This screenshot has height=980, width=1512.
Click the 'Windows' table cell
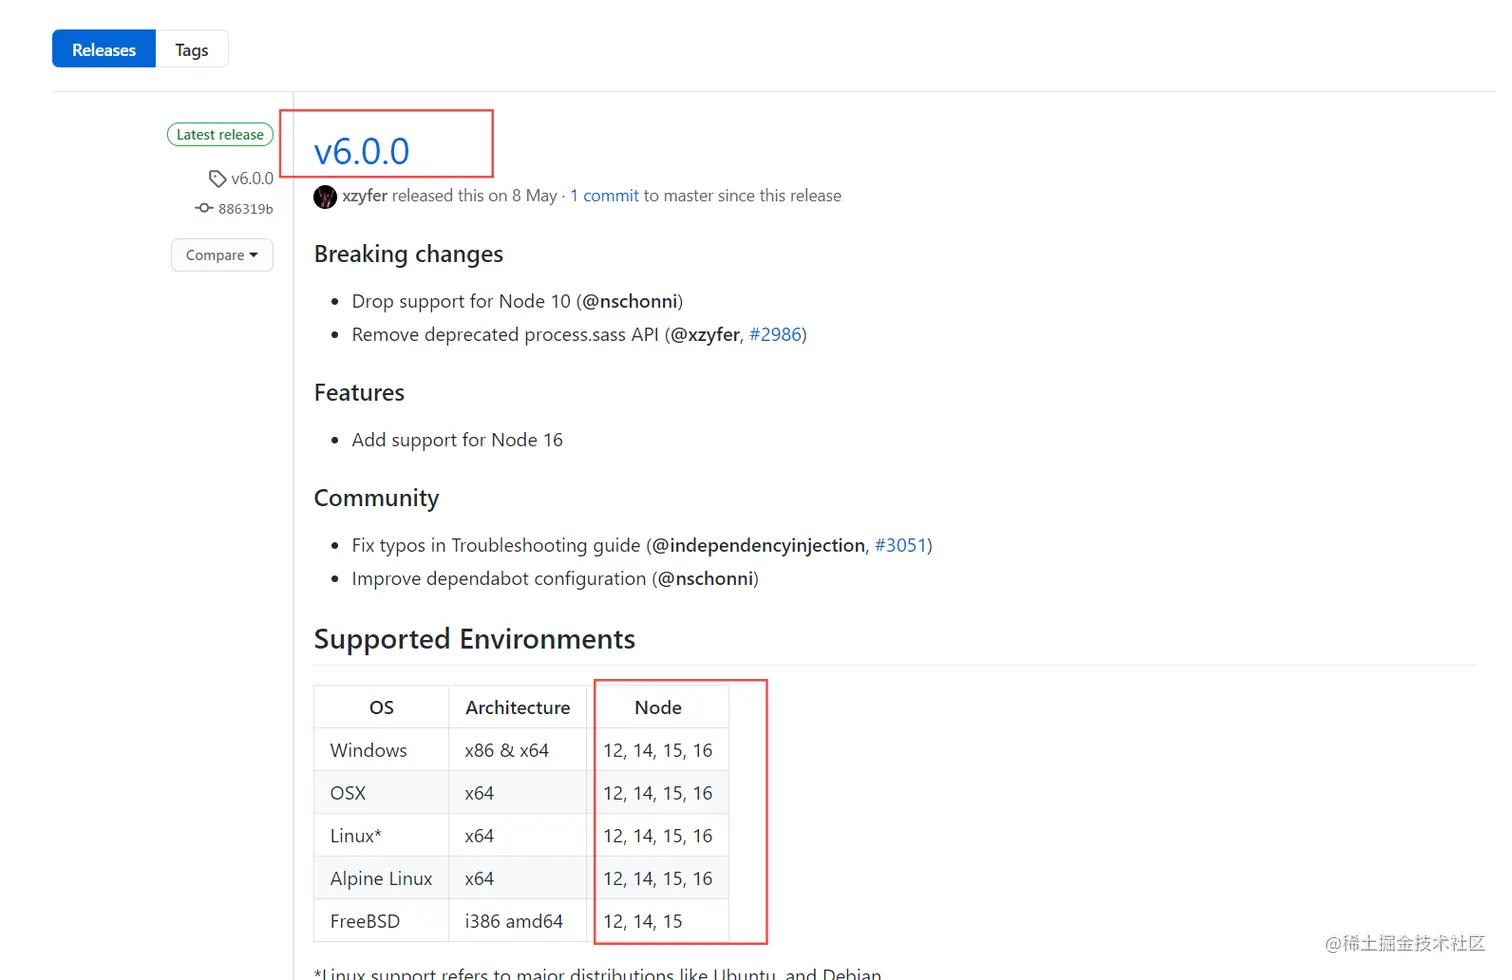tap(381, 750)
